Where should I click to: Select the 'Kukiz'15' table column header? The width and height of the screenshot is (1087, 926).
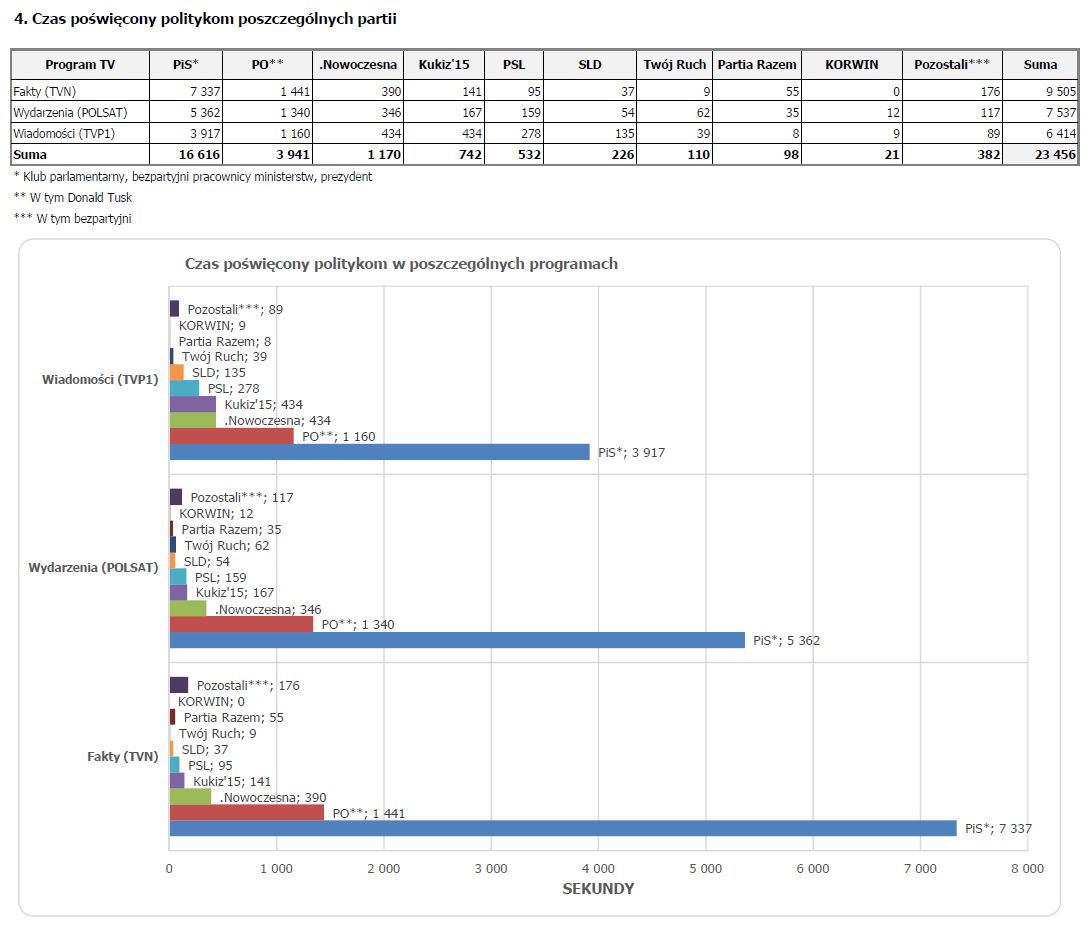pos(444,64)
